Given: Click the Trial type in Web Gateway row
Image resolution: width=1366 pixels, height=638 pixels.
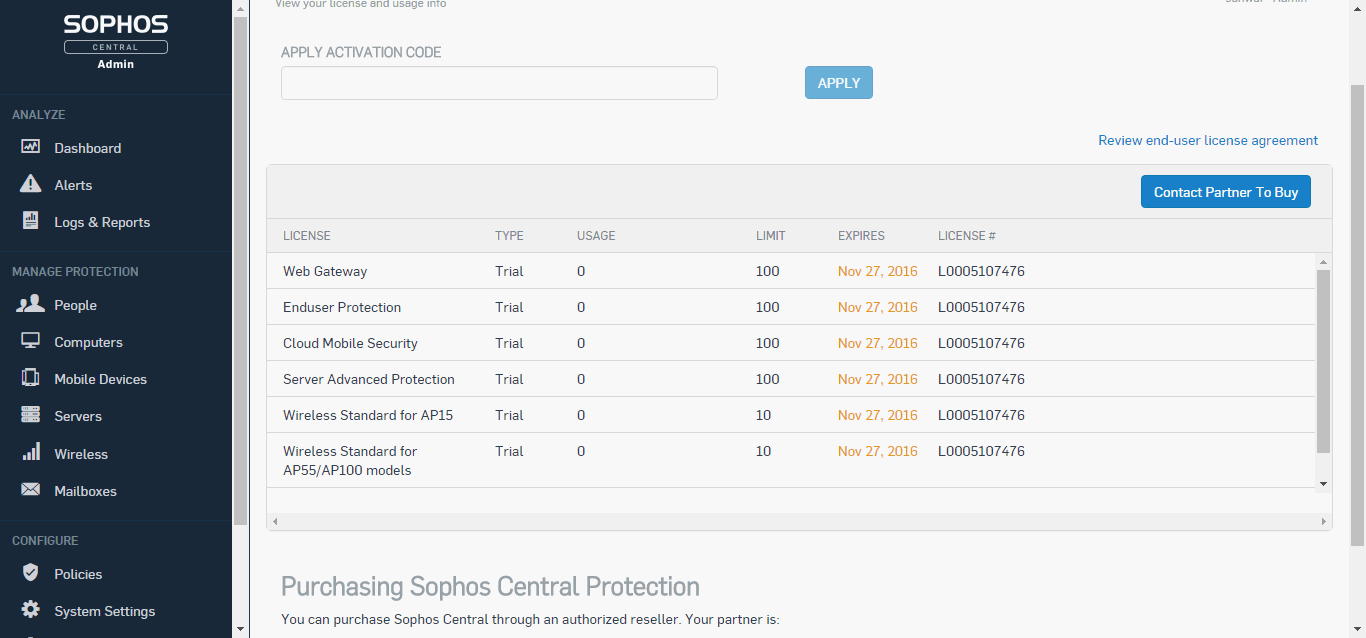Looking at the screenshot, I should [x=509, y=271].
